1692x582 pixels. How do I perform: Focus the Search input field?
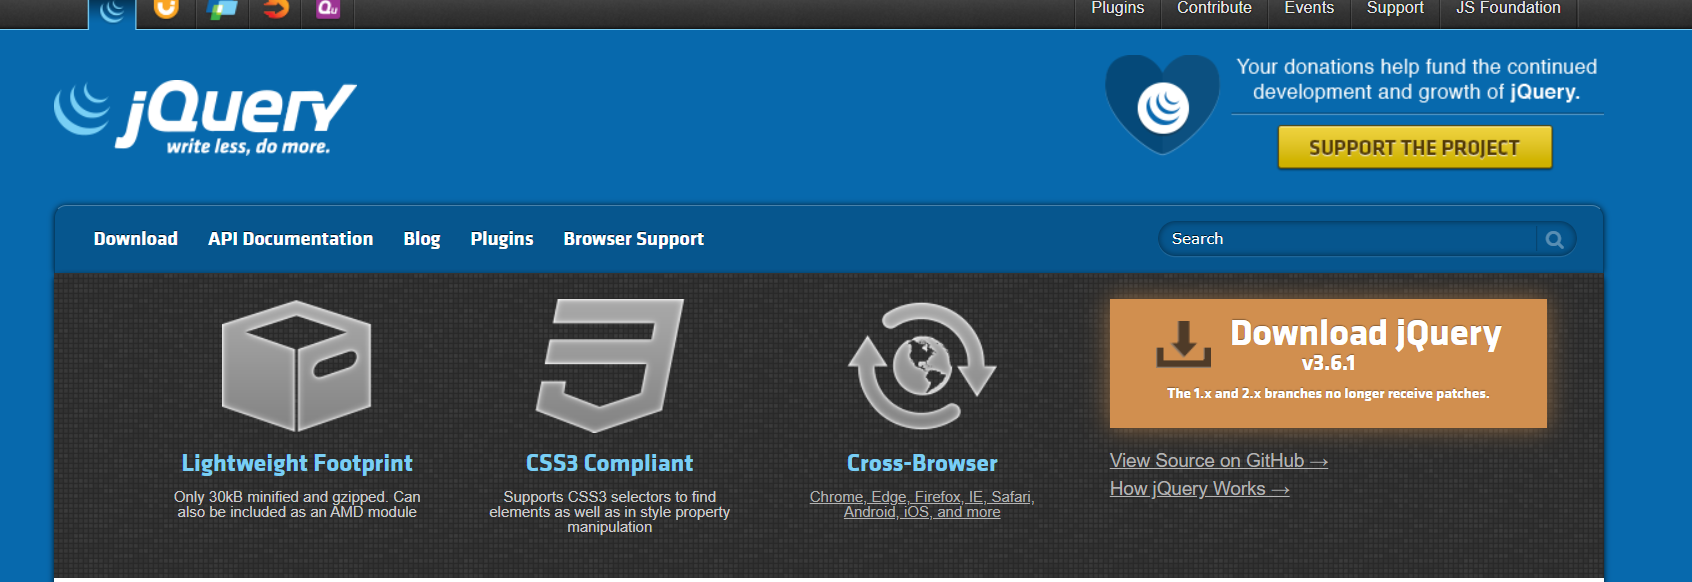point(1348,239)
